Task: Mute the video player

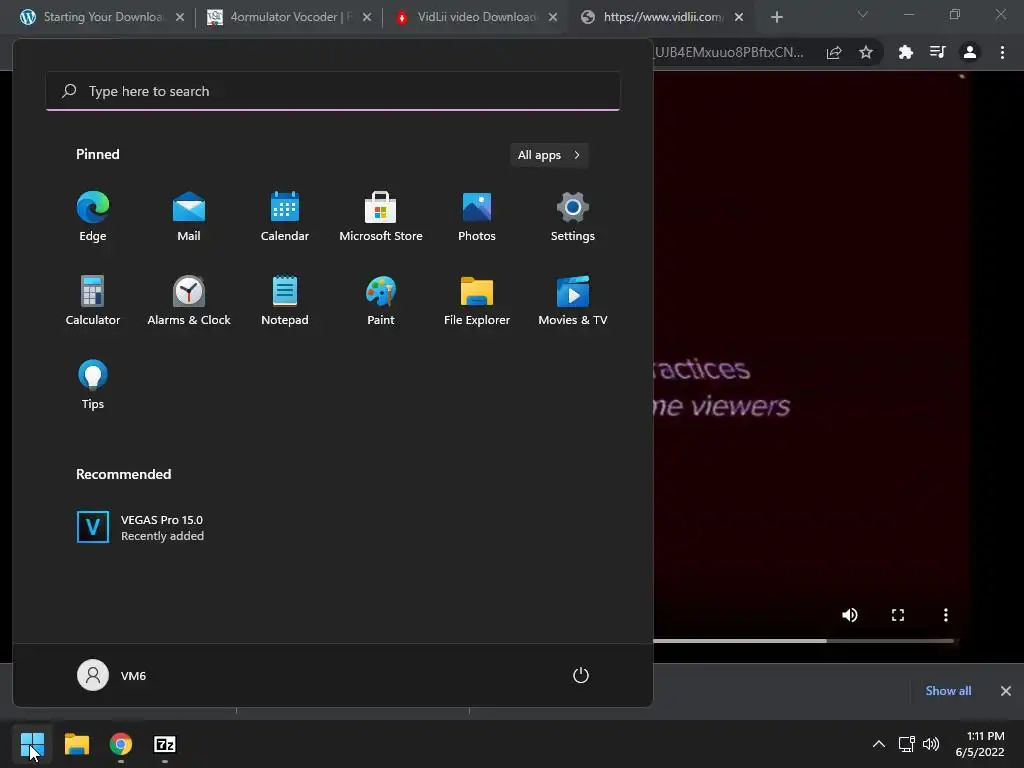Action: [x=850, y=615]
